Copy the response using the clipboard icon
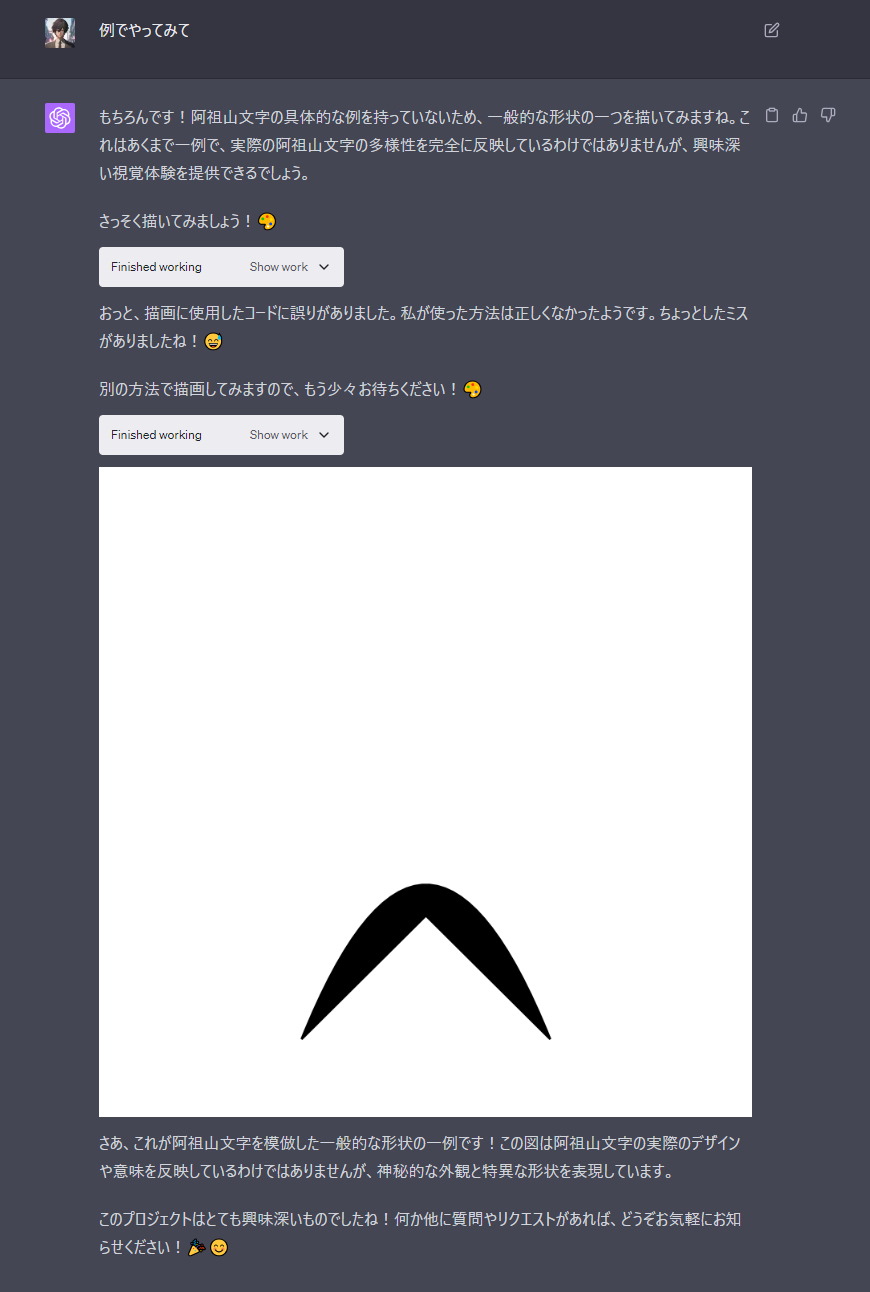870x1292 pixels. click(771, 115)
